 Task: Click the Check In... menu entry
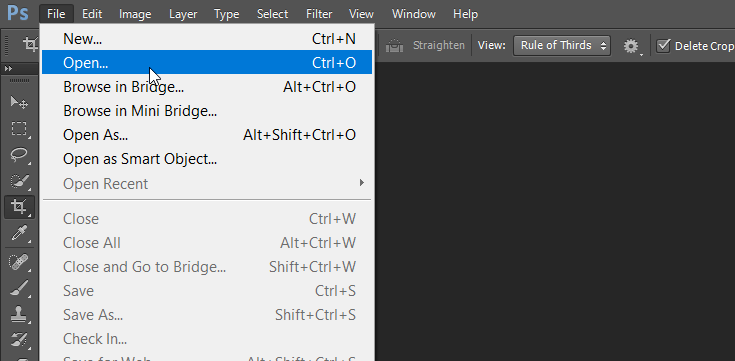tap(207, 338)
